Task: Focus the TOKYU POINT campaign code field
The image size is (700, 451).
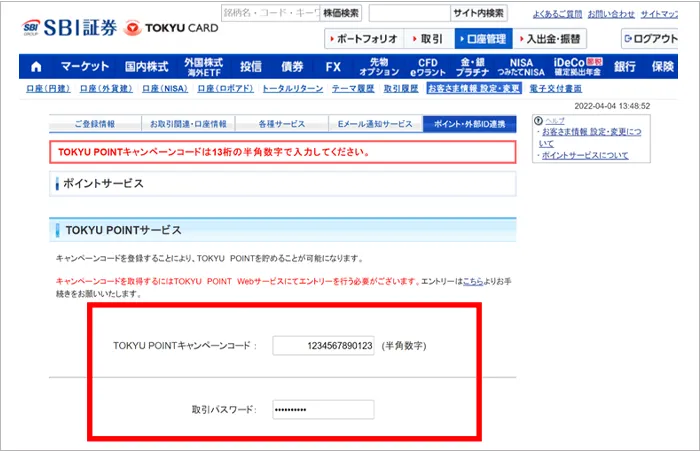Action: pyautogui.click(x=322, y=345)
